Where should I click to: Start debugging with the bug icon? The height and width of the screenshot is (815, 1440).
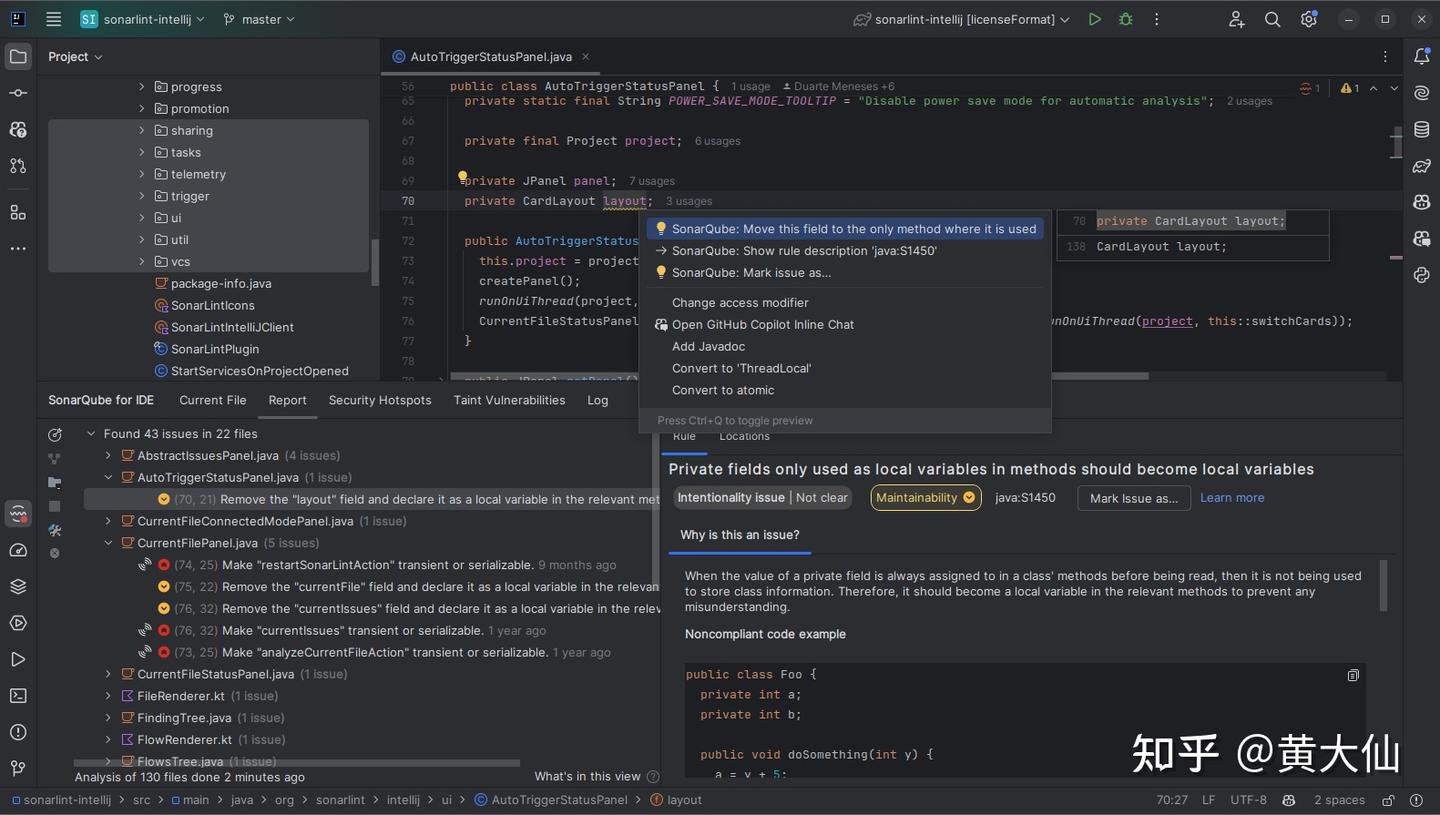1126,19
